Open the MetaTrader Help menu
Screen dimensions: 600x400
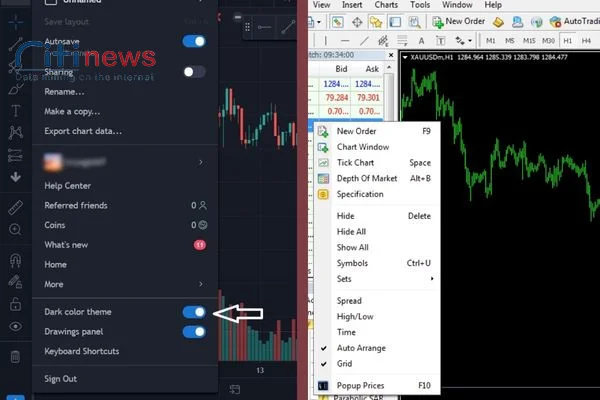[493, 5]
